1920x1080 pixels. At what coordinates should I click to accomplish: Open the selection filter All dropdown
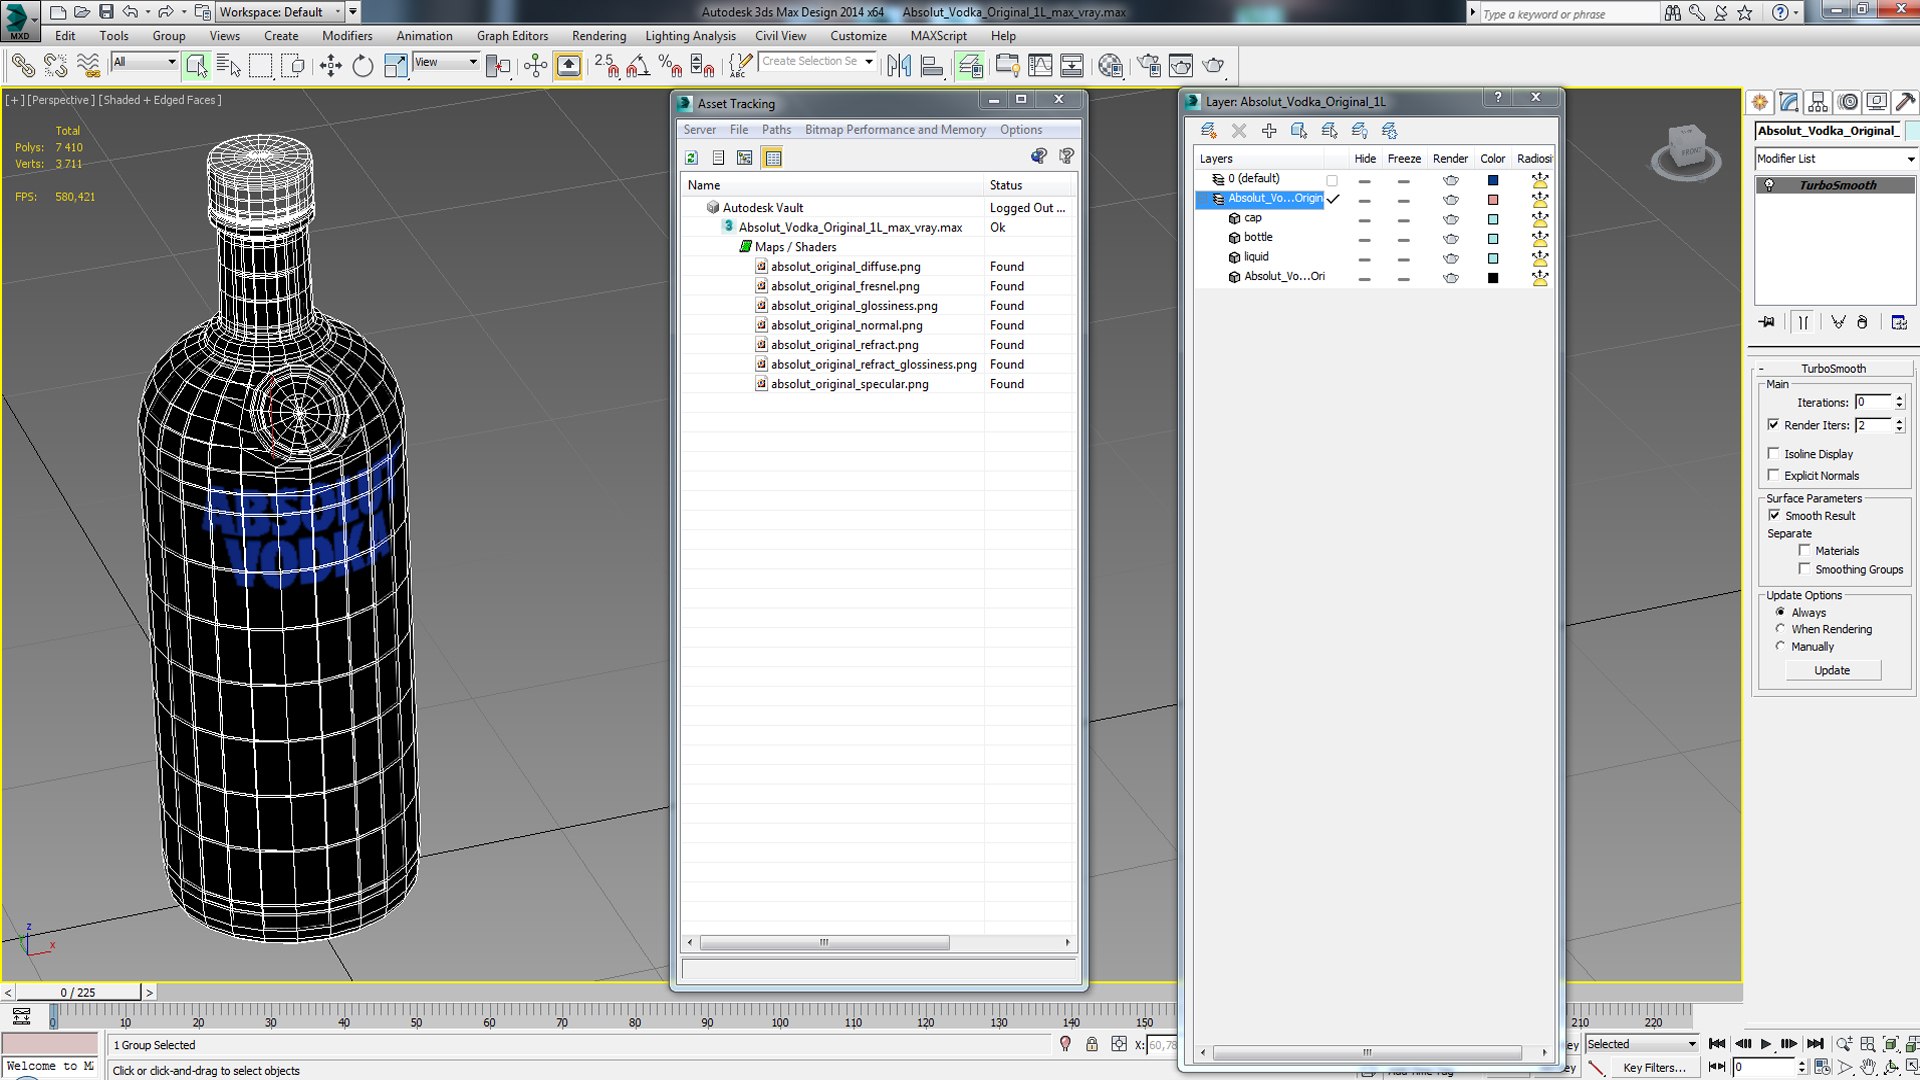tap(144, 62)
